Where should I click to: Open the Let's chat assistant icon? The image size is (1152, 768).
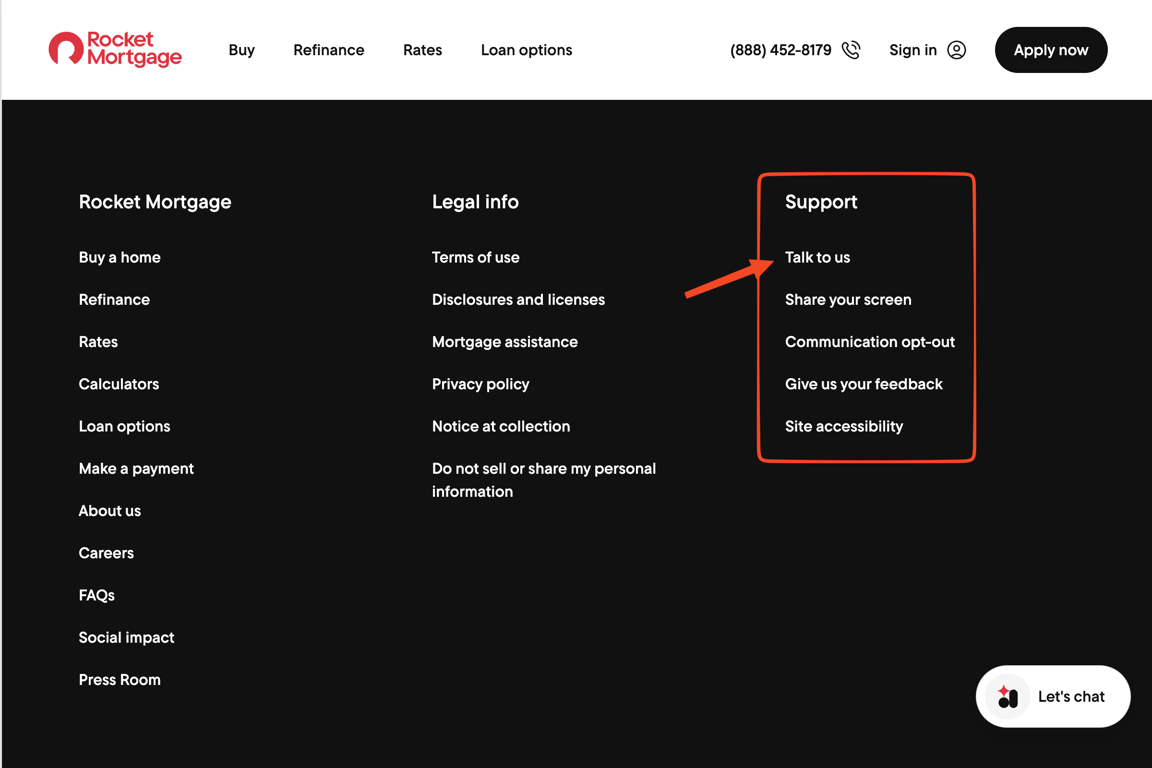pos(1007,696)
